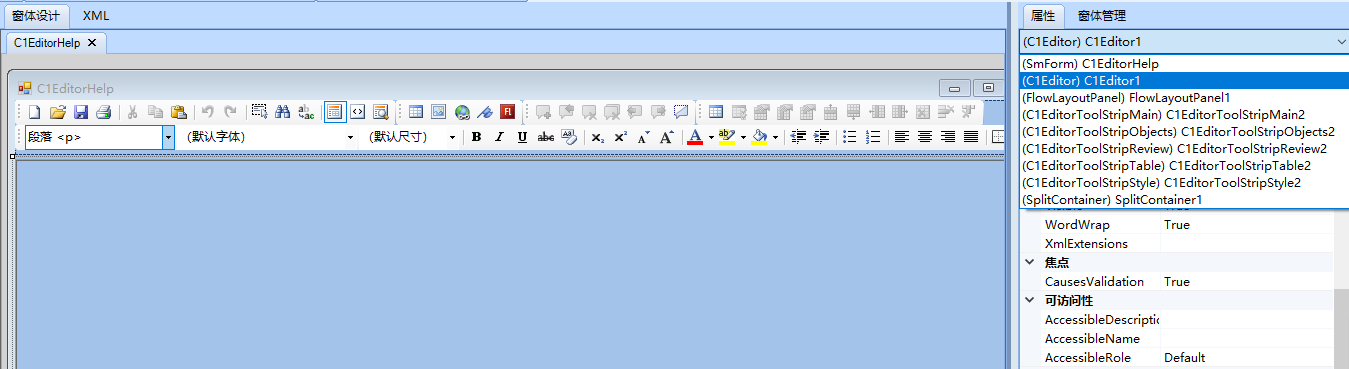Click the Insert table icon
This screenshot has width=1349, height=369.
tap(416, 112)
